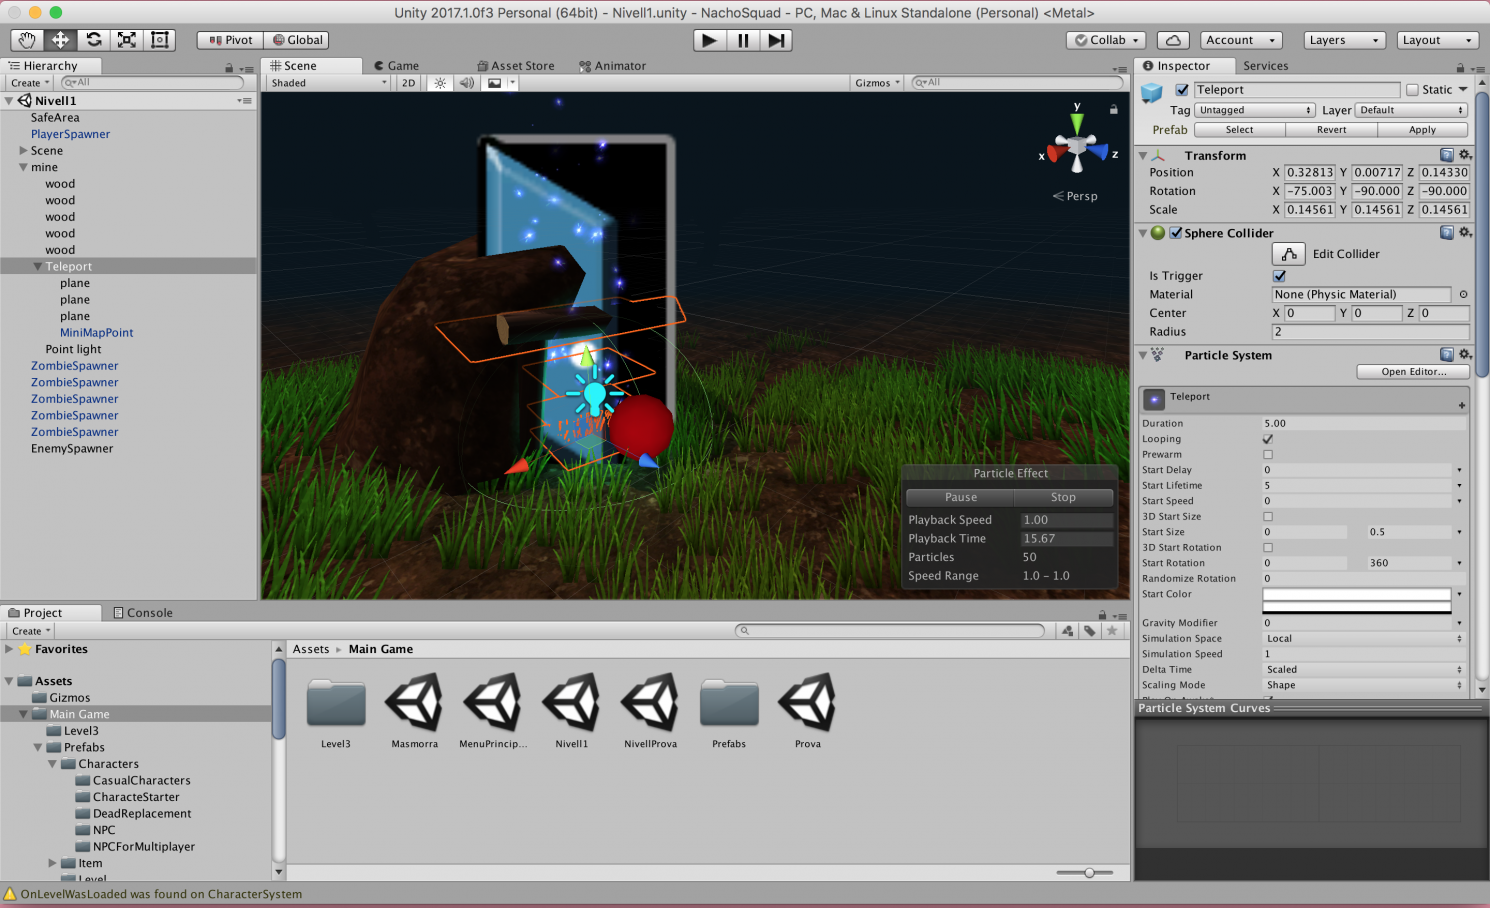Select the Hand tool in toolbar
This screenshot has height=908, width=1490.
(x=27, y=40)
